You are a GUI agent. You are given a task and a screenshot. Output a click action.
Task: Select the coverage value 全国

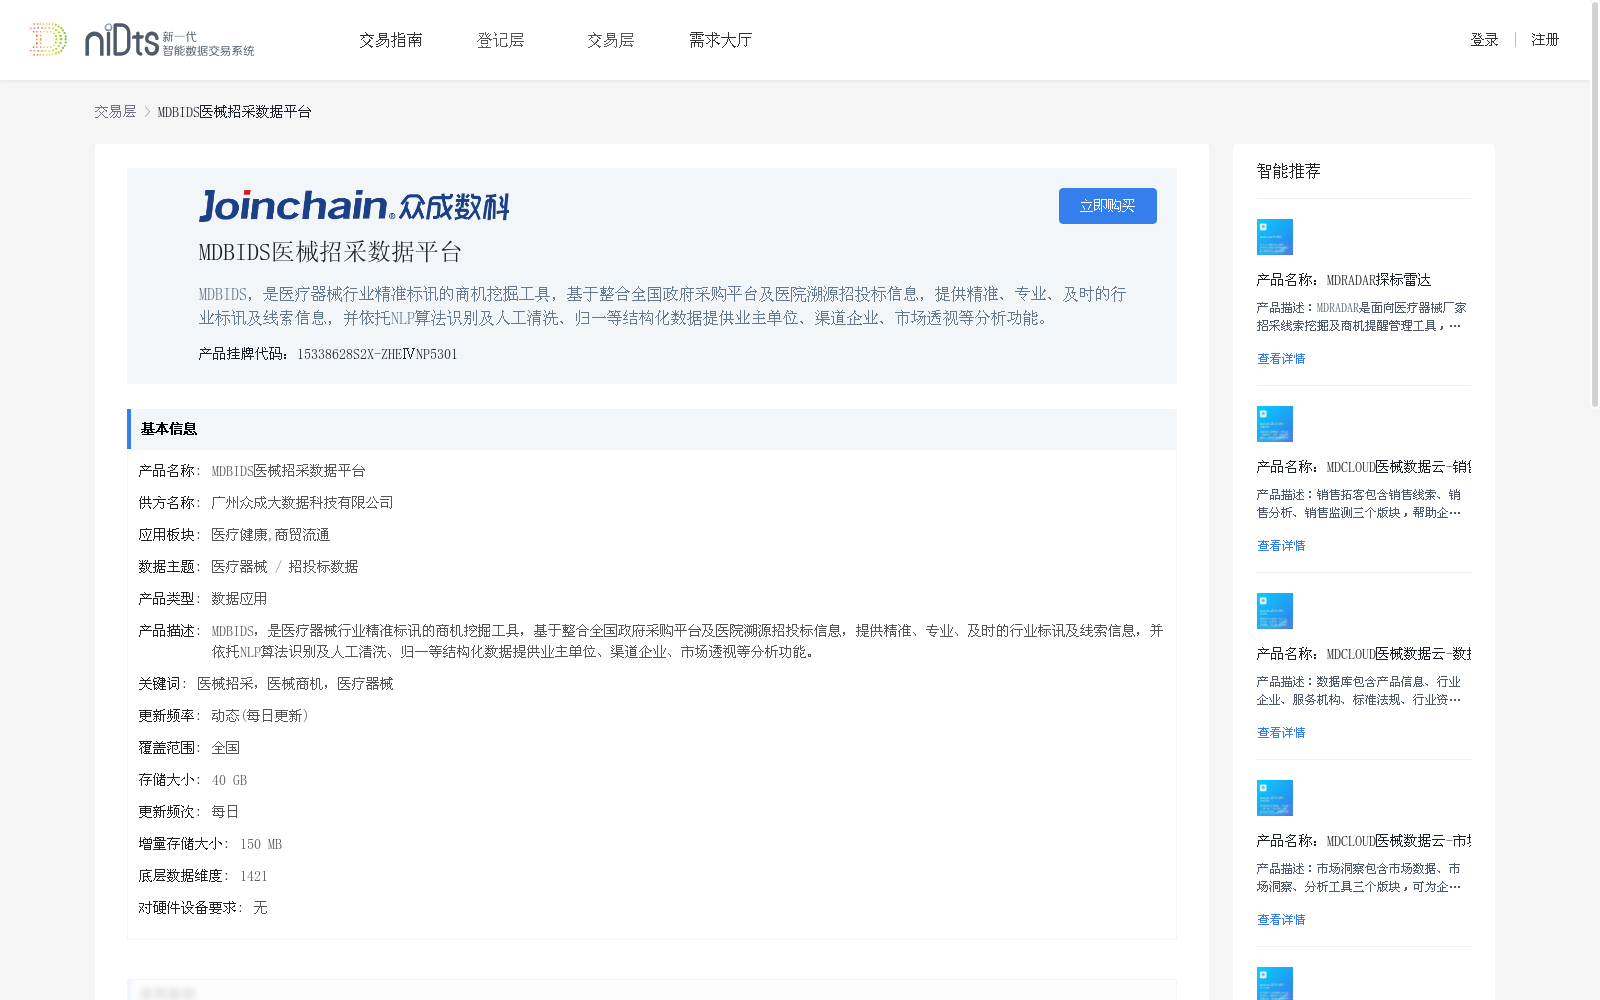[x=225, y=748]
